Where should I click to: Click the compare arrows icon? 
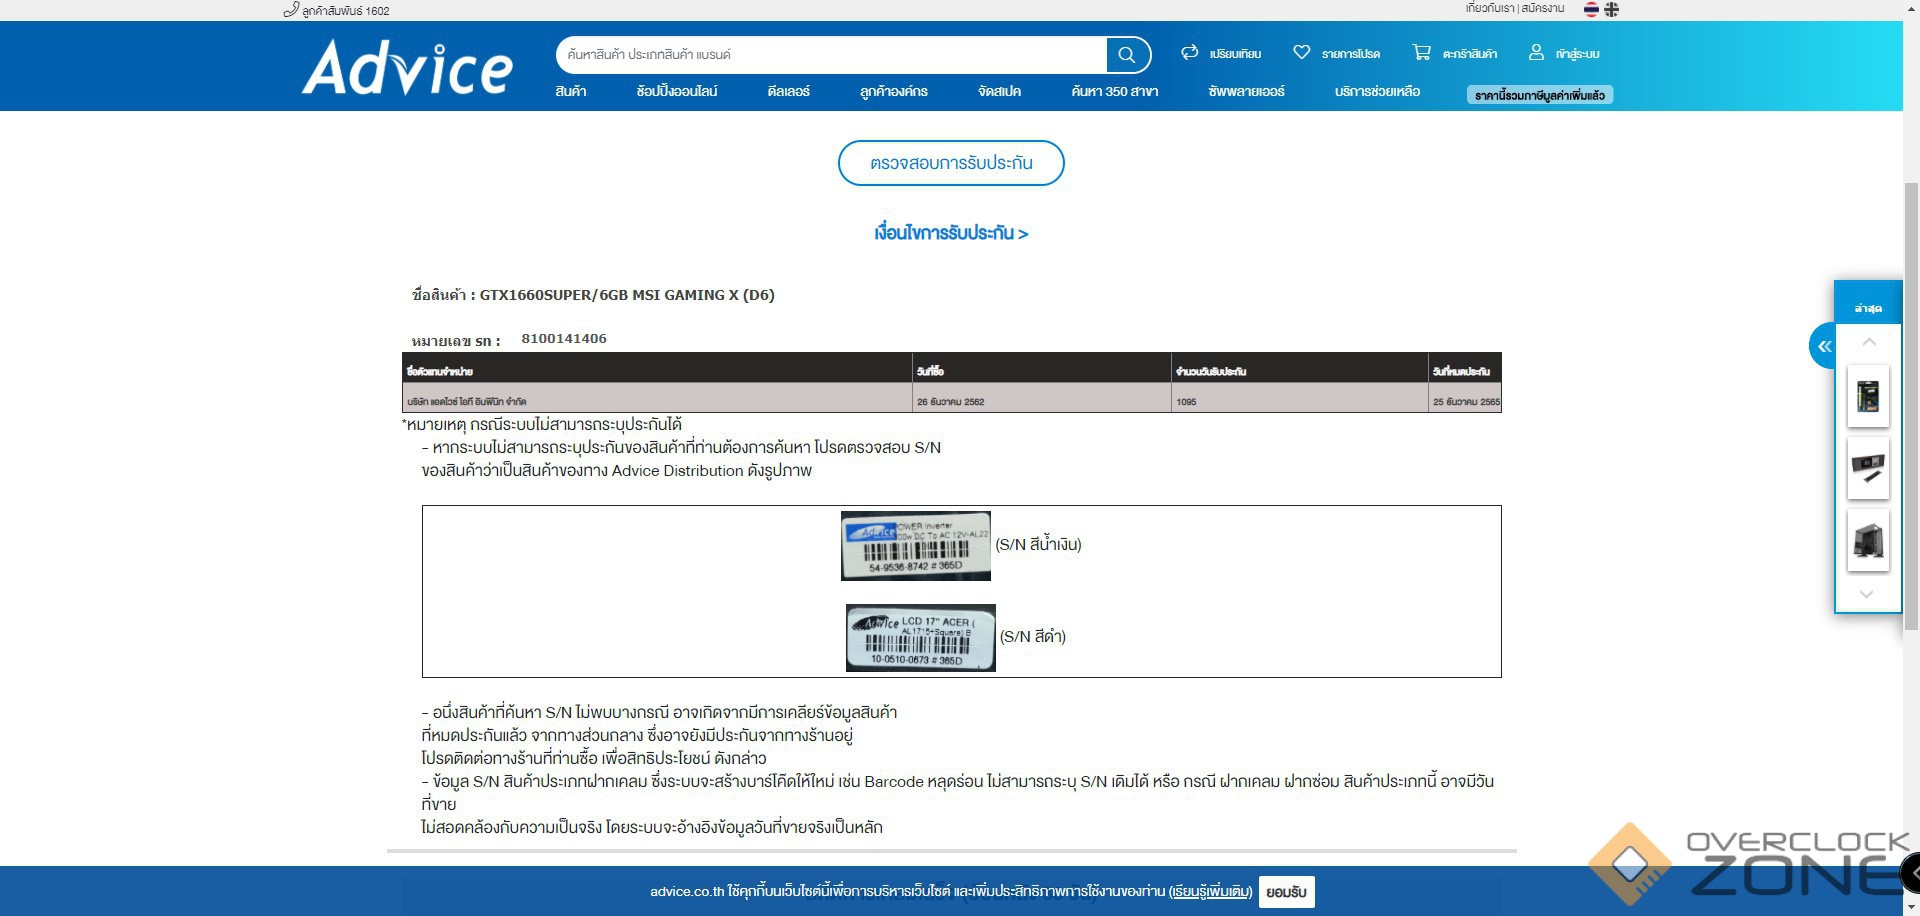pos(1189,52)
